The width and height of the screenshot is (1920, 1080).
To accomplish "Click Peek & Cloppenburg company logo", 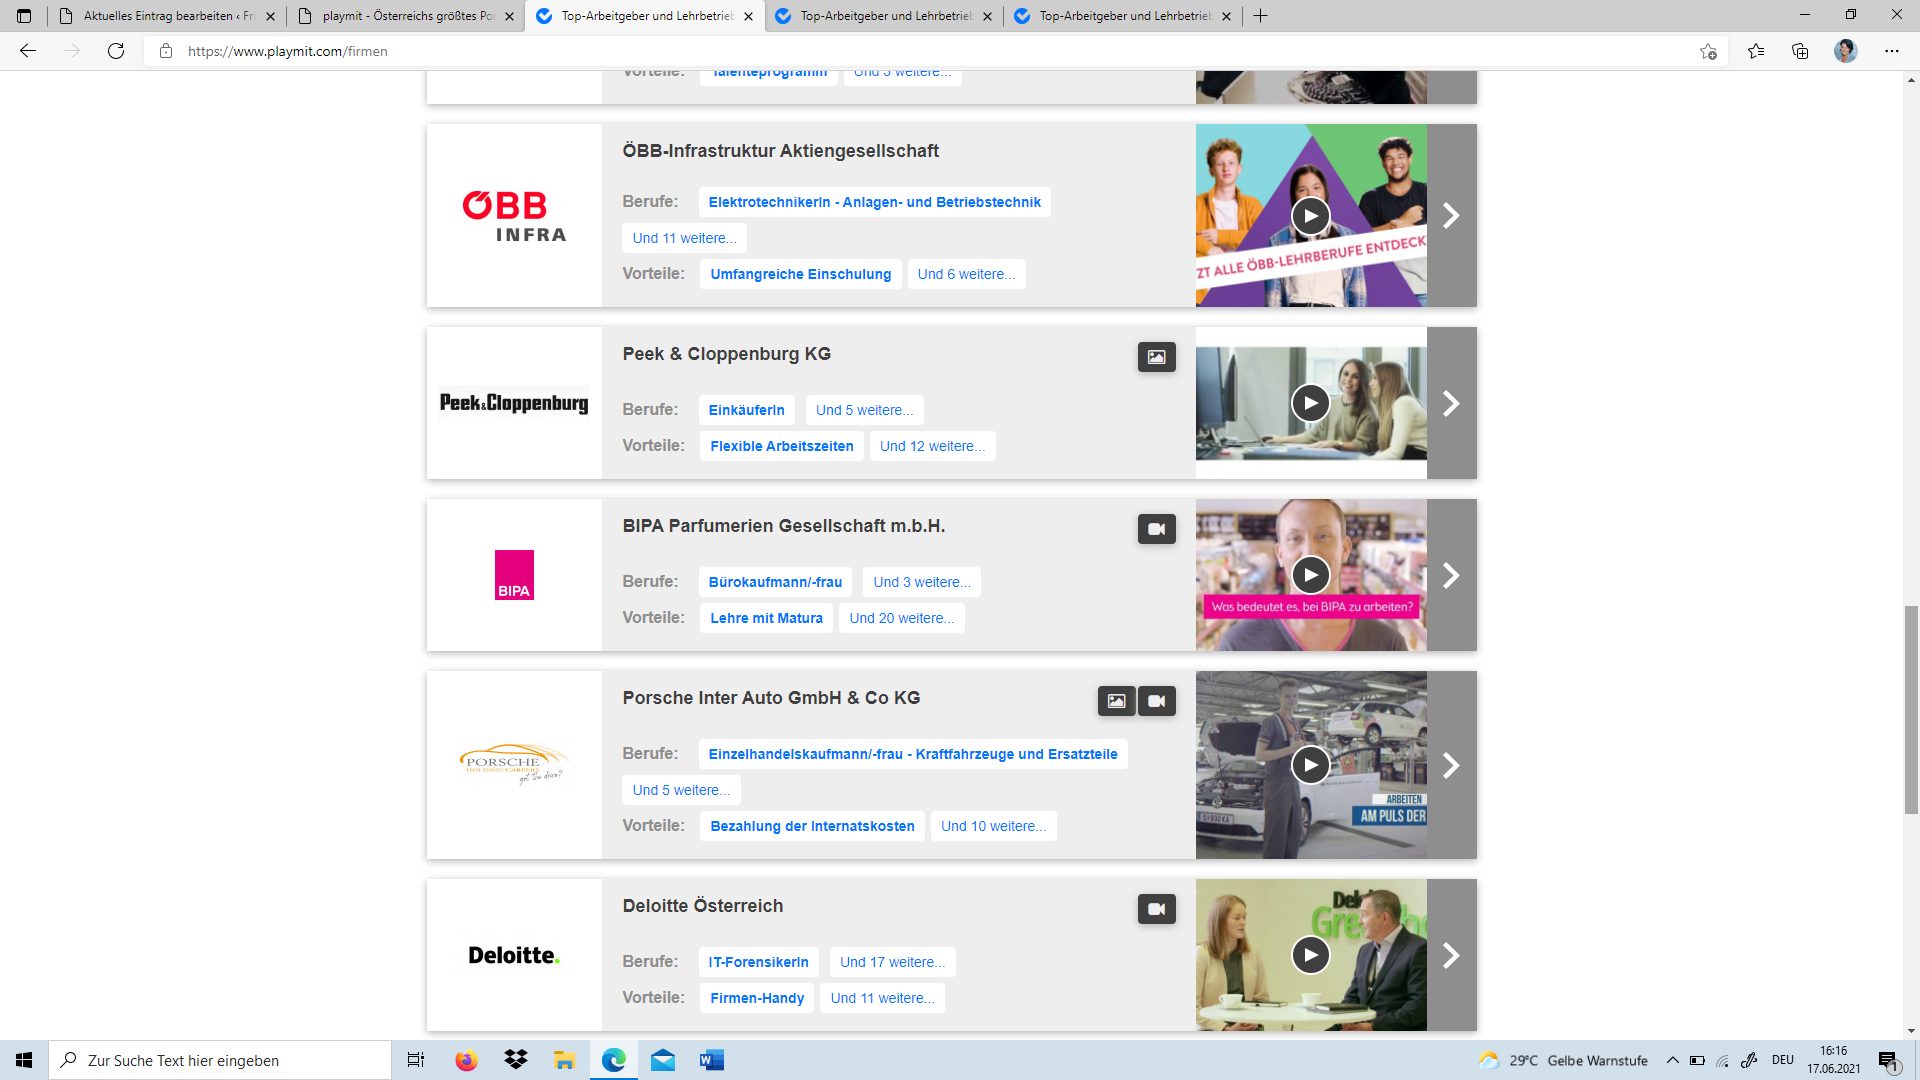I will (x=514, y=403).
